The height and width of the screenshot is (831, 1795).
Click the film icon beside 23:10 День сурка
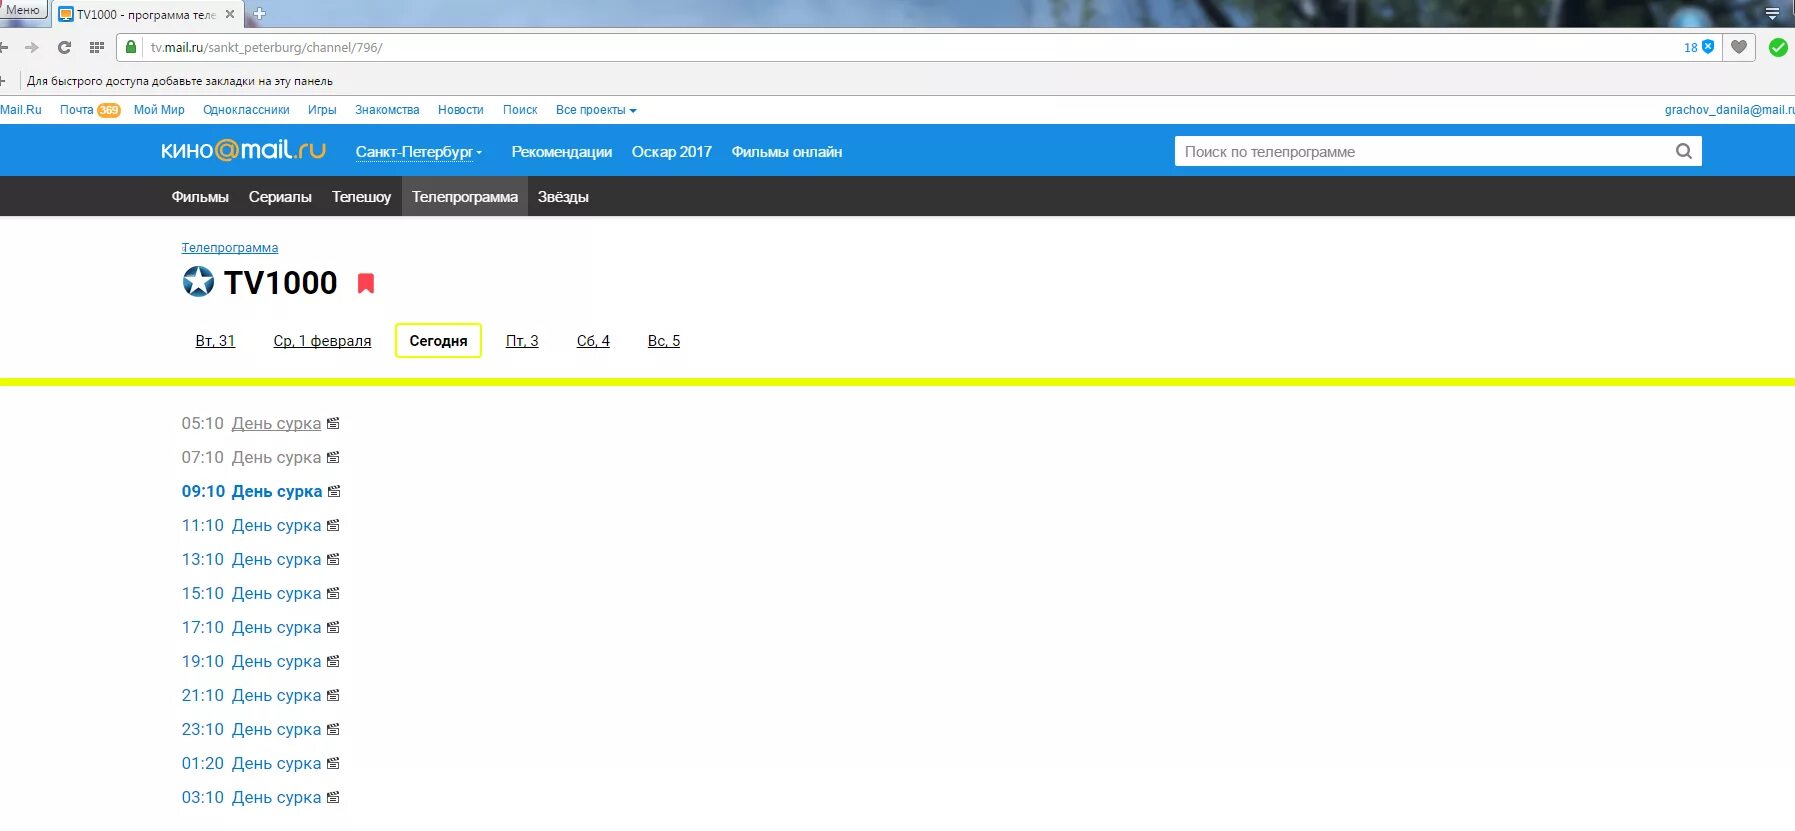[333, 729]
